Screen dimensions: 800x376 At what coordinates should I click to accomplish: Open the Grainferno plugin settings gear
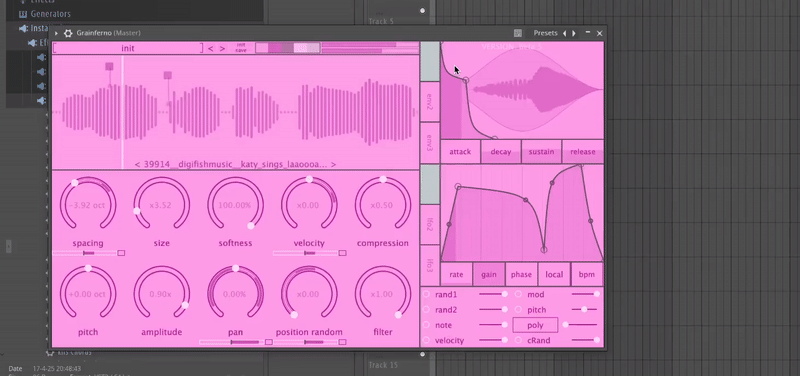point(68,33)
